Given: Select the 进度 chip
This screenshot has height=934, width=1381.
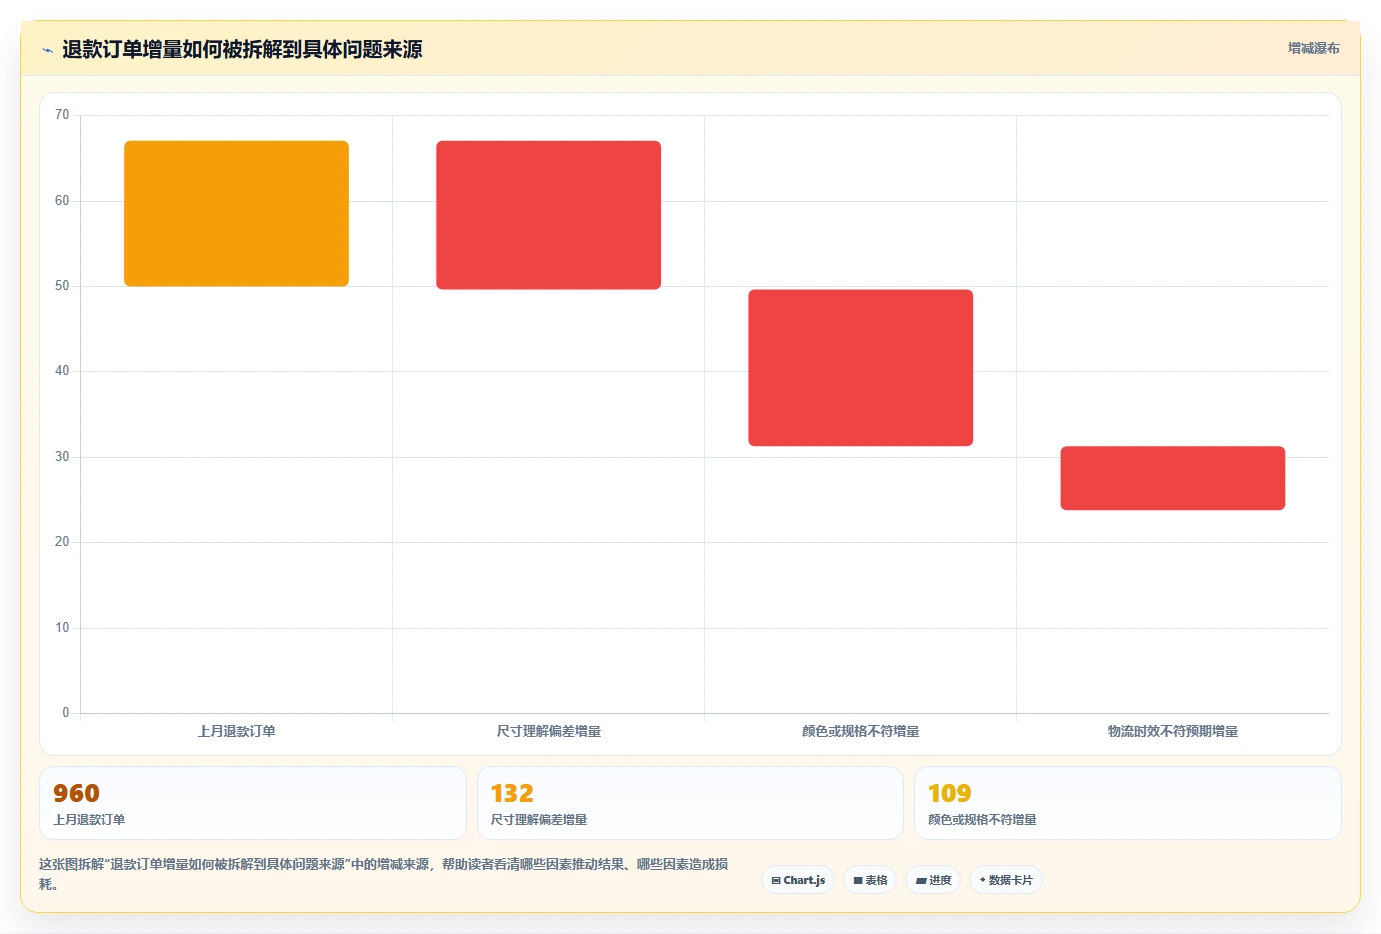Looking at the screenshot, I should pyautogui.click(x=933, y=880).
